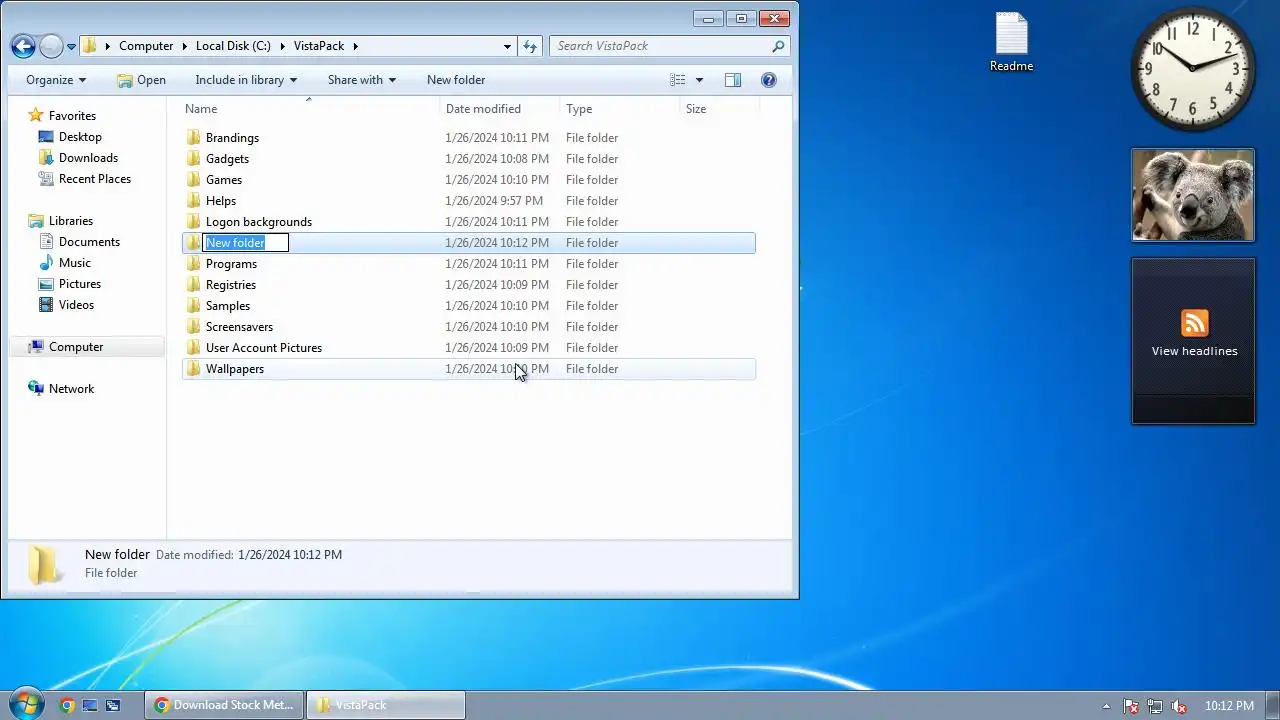Screen dimensions: 1280x720
Task: Expand arrow after VistaPack breadcrumb
Action: 355,46
